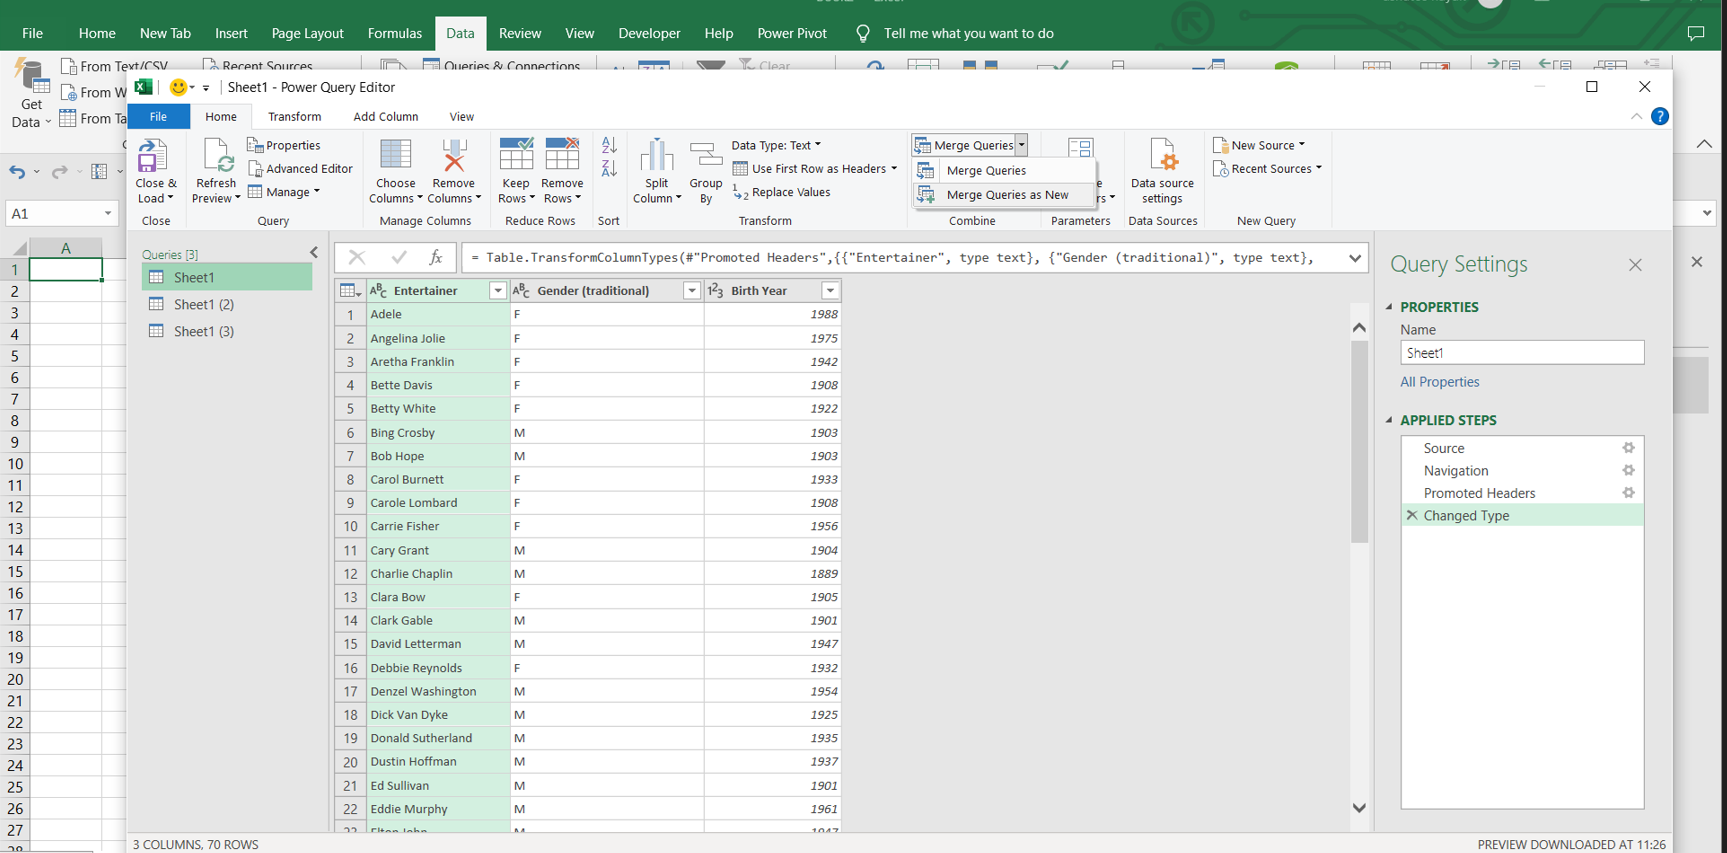The image size is (1727, 853).
Task: Sort ascending using the A-Z icon
Action: (609, 146)
